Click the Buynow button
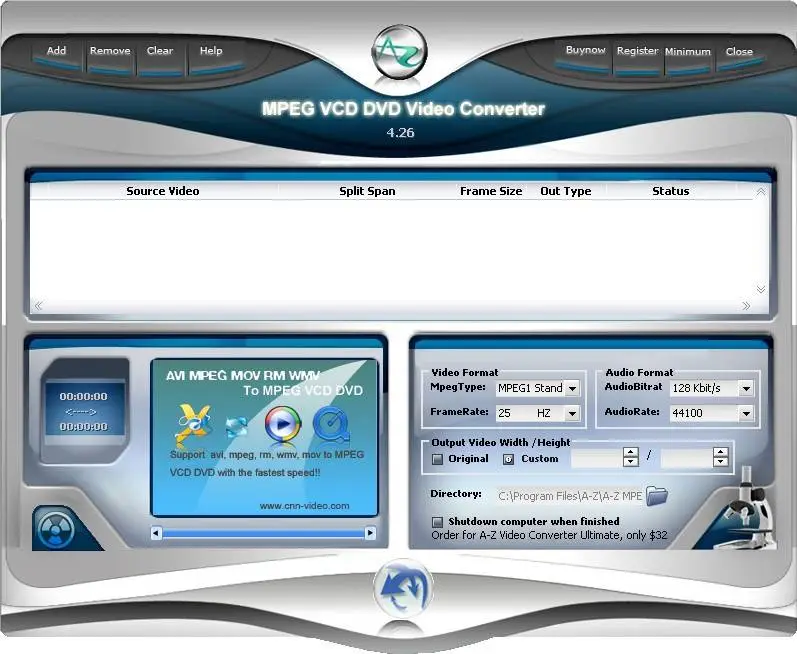The height and width of the screenshot is (654, 797). pyautogui.click(x=586, y=50)
